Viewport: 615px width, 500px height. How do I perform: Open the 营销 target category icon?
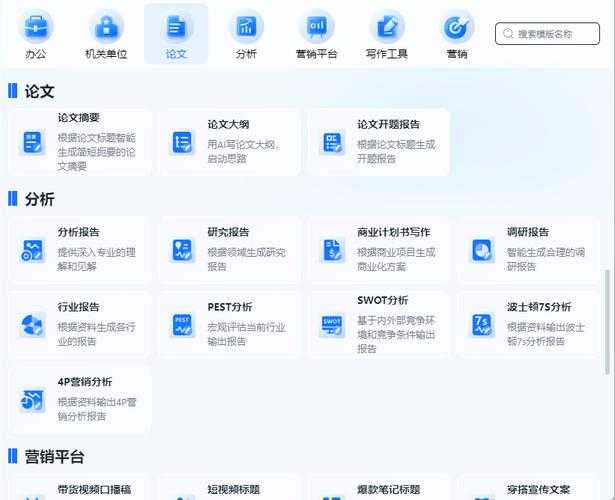point(457,27)
